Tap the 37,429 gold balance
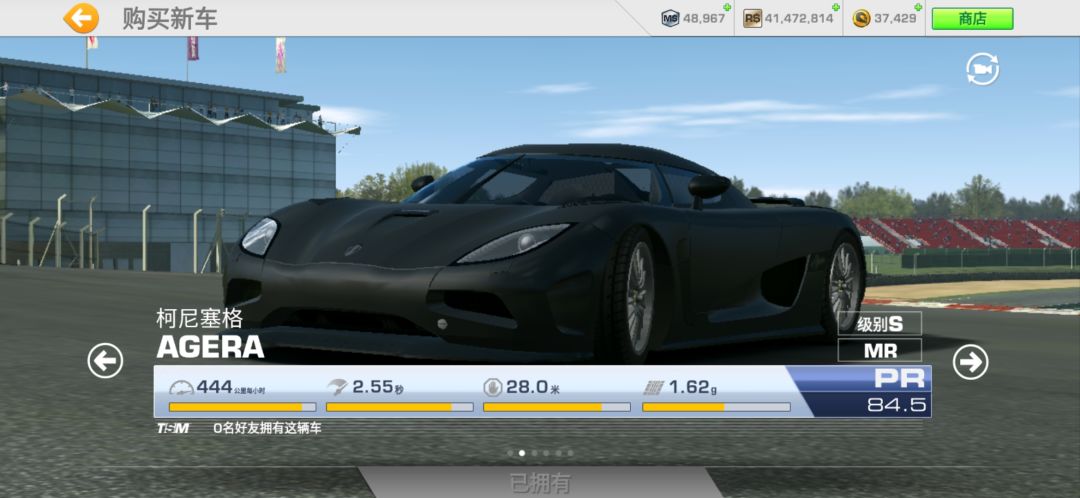 tap(895, 19)
